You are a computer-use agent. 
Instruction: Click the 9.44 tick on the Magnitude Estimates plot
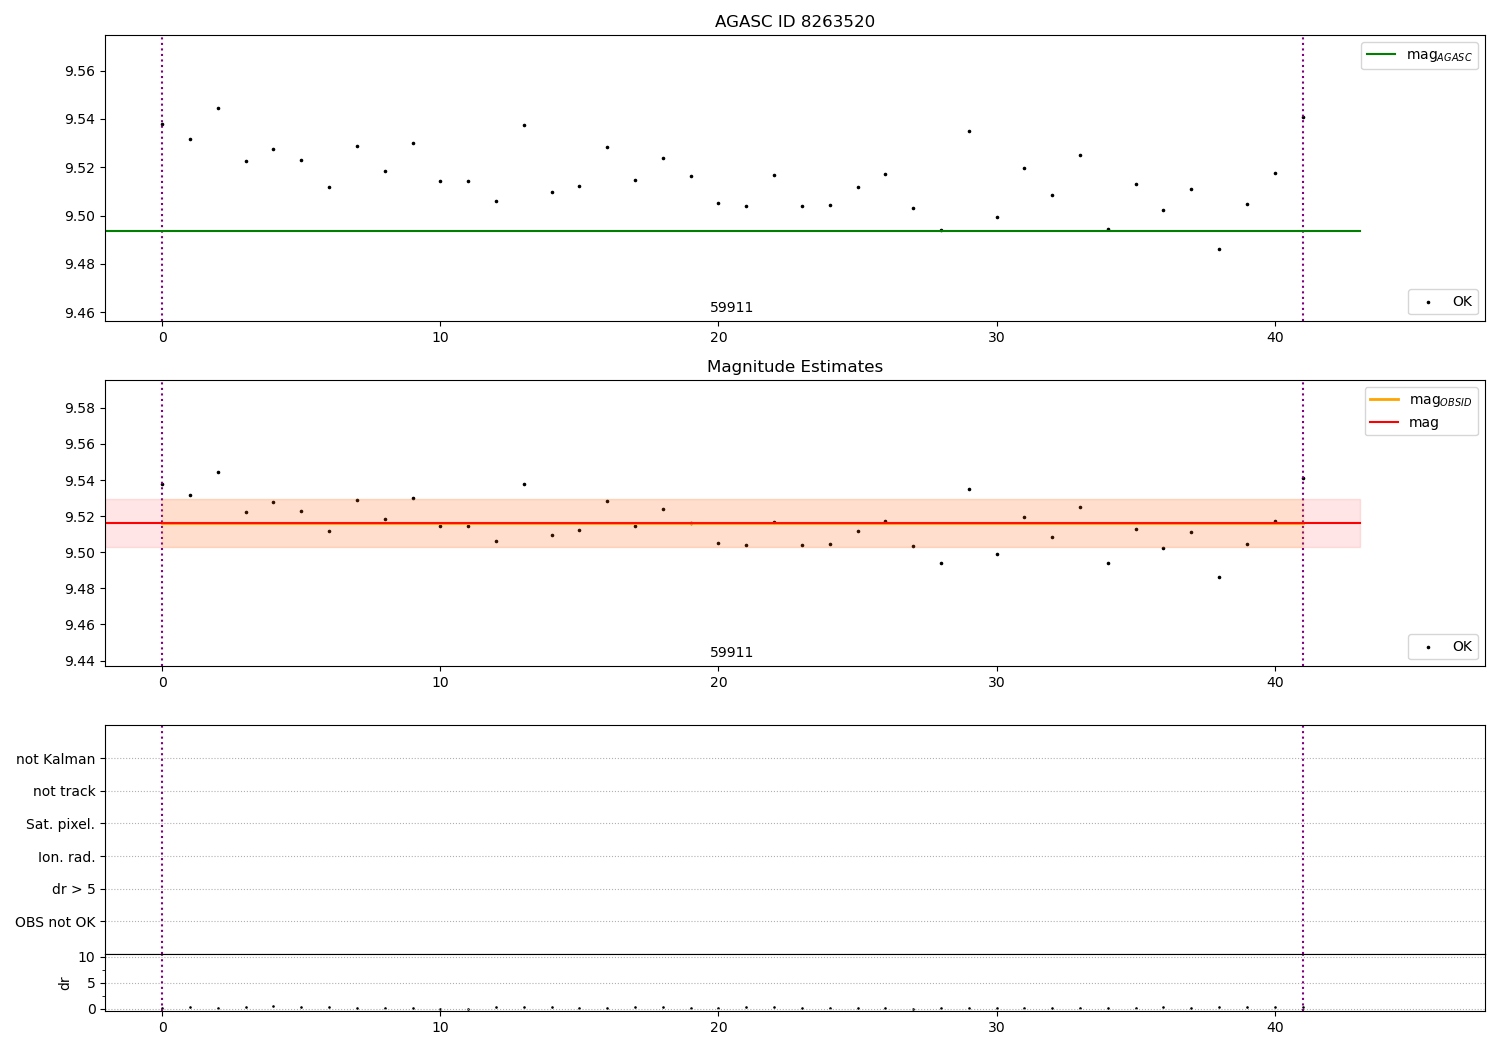click(x=80, y=661)
